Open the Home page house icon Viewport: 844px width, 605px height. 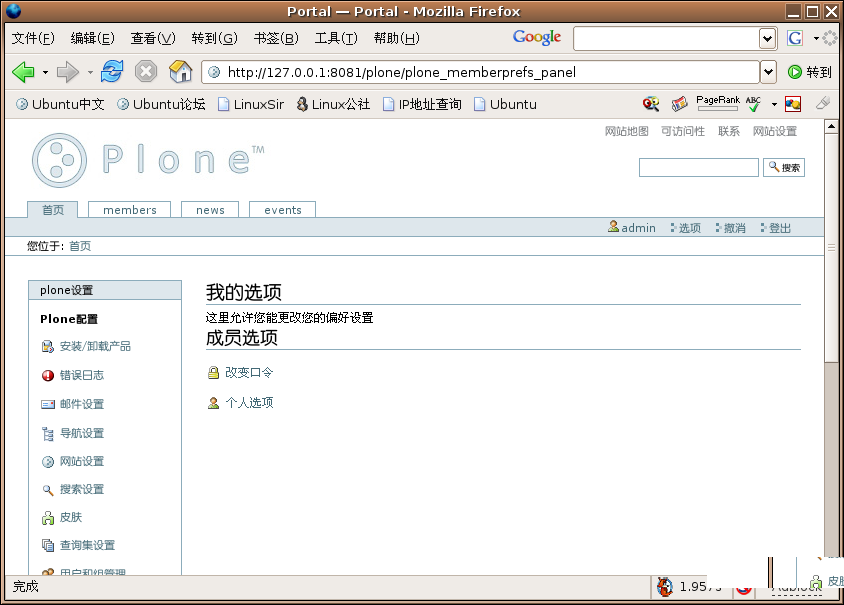coord(180,71)
